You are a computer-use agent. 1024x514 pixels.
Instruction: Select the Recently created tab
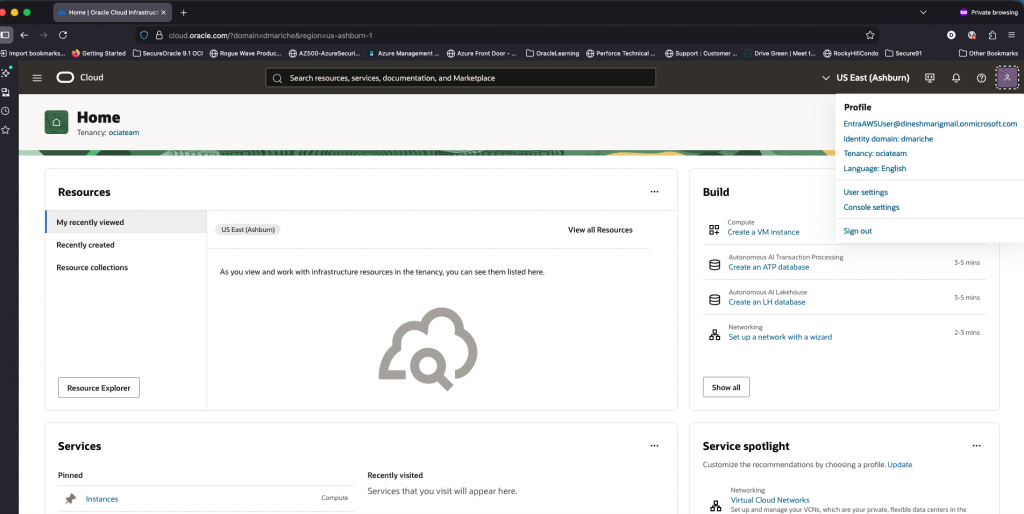[x=85, y=245]
